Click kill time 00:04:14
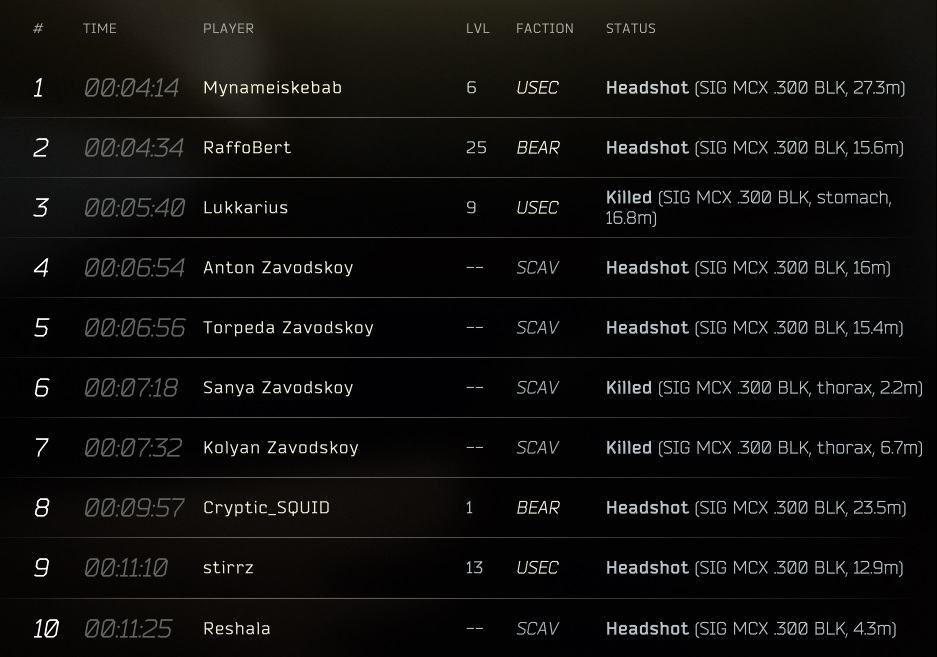This screenshot has height=657, width=937. tap(131, 88)
